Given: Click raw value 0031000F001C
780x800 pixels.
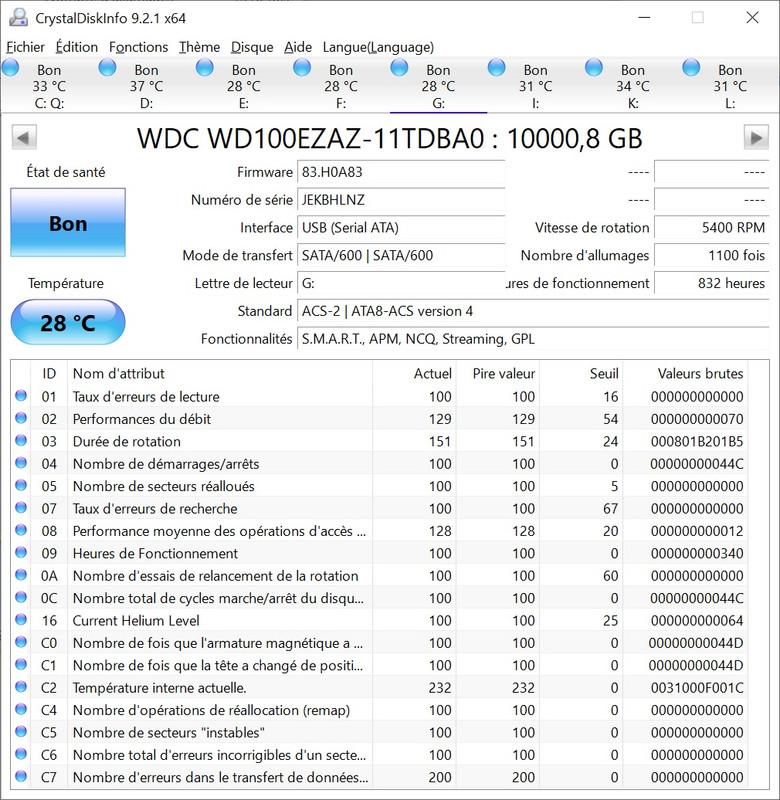Looking at the screenshot, I should pos(697,688).
